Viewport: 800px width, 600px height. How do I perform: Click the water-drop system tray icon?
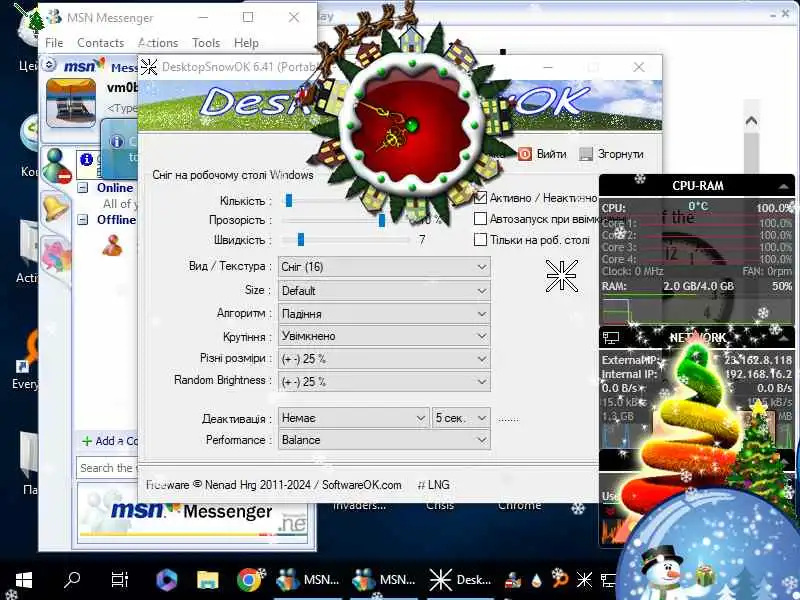pyautogui.click(x=536, y=580)
